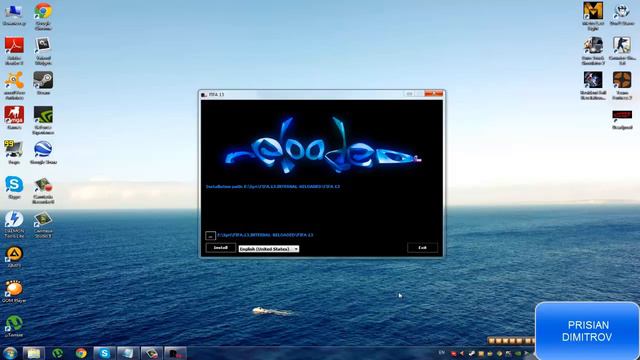Screen dimensions: 640x360
Task: Open the Google Chrome desktop shortcut
Action: tap(43, 16)
